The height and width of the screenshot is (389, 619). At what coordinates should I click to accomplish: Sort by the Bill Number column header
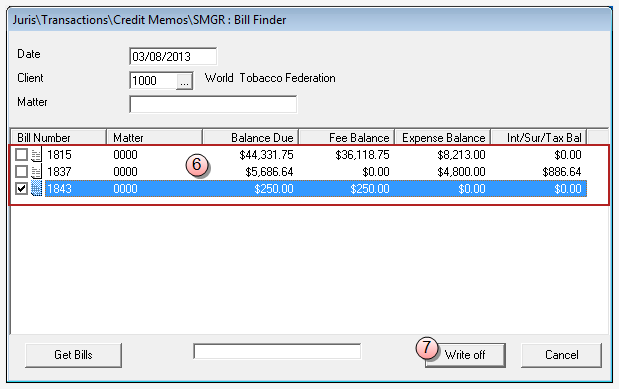point(58,137)
